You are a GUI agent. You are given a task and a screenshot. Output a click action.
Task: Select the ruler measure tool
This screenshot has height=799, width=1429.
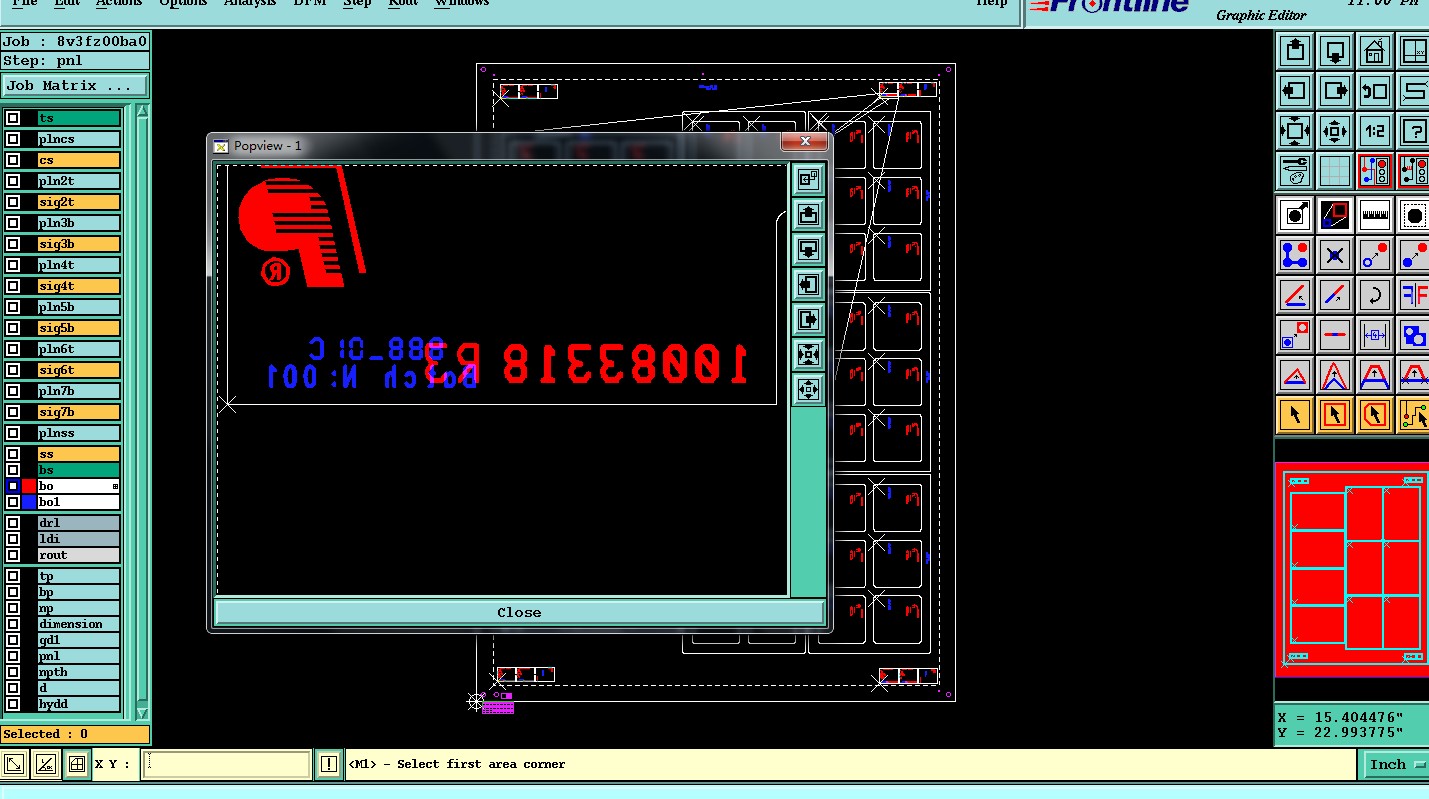click(1375, 215)
